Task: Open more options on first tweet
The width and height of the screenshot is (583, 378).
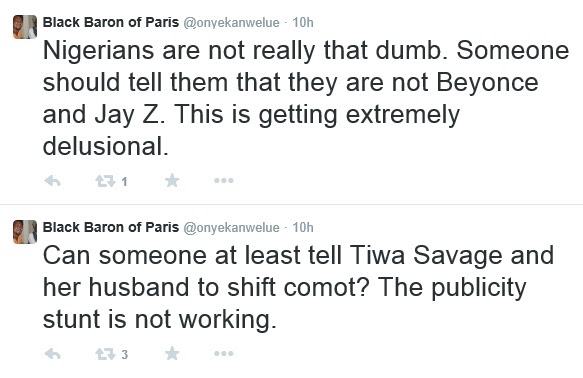Action: (224, 181)
